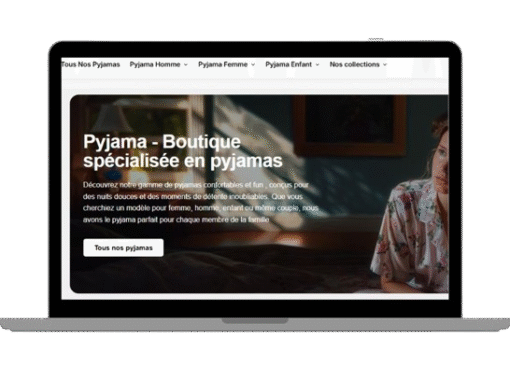Open the Tous Nos Pyjamas menu link
Image resolution: width=510 pixels, height=382 pixels.
(x=91, y=64)
